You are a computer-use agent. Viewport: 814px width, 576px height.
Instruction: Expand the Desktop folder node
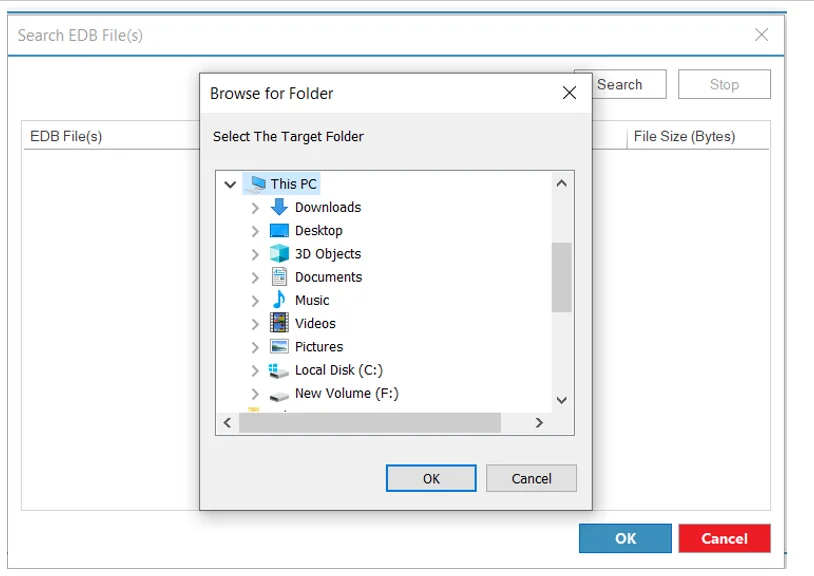(x=255, y=231)
